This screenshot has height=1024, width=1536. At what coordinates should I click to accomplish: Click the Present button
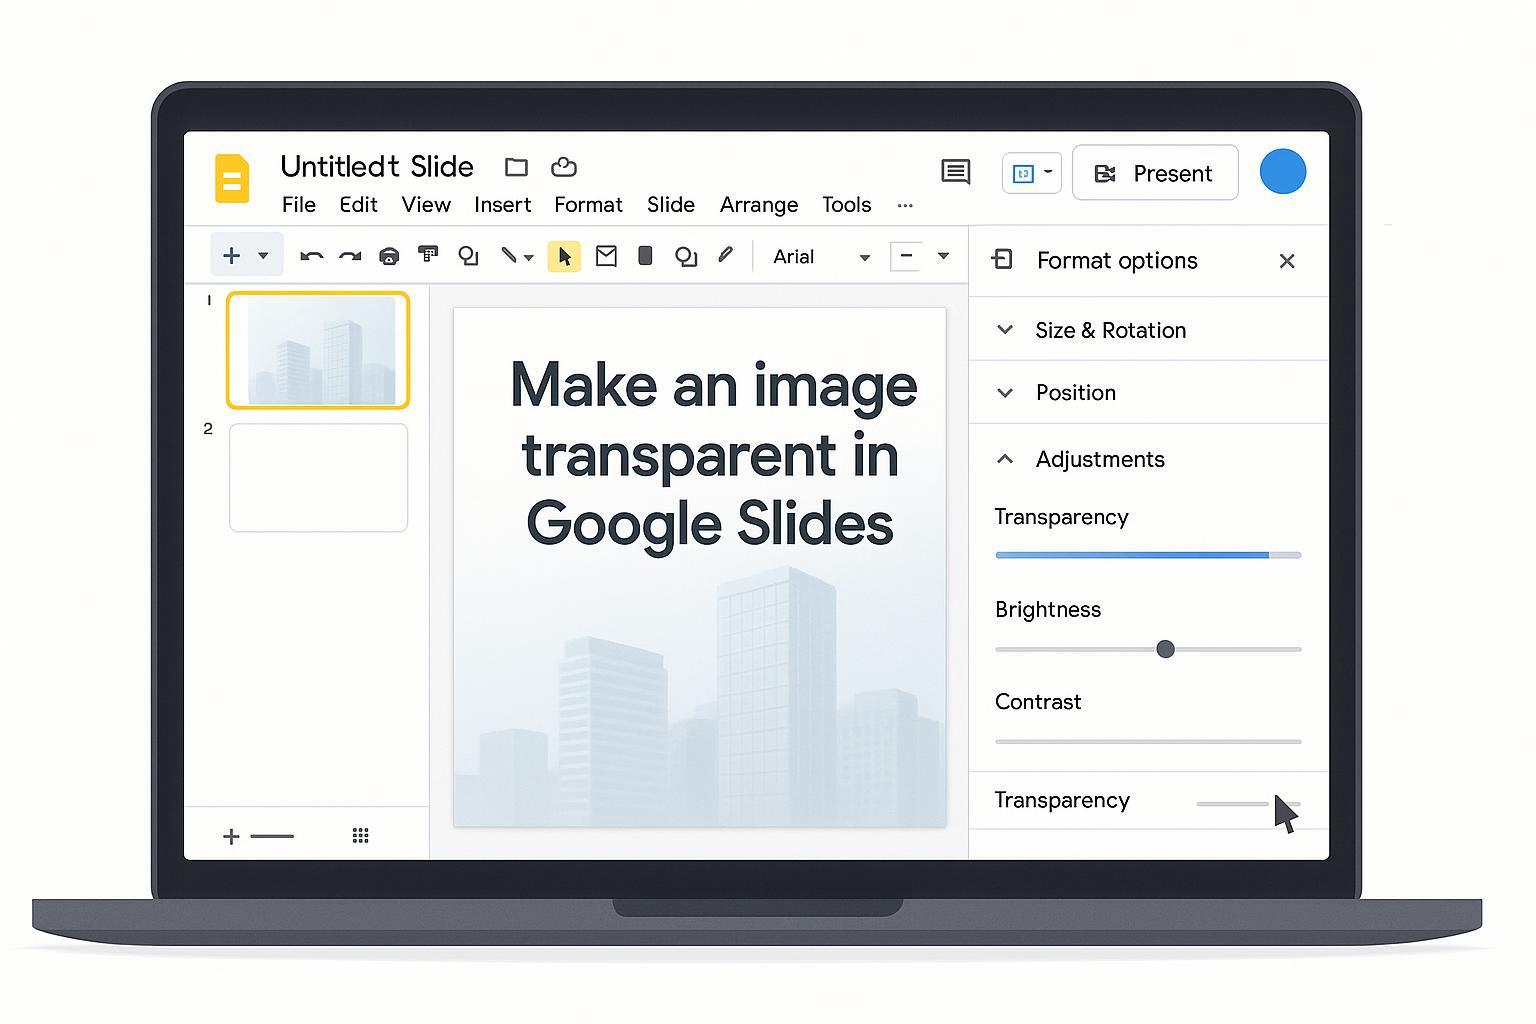pos(1155,173)
